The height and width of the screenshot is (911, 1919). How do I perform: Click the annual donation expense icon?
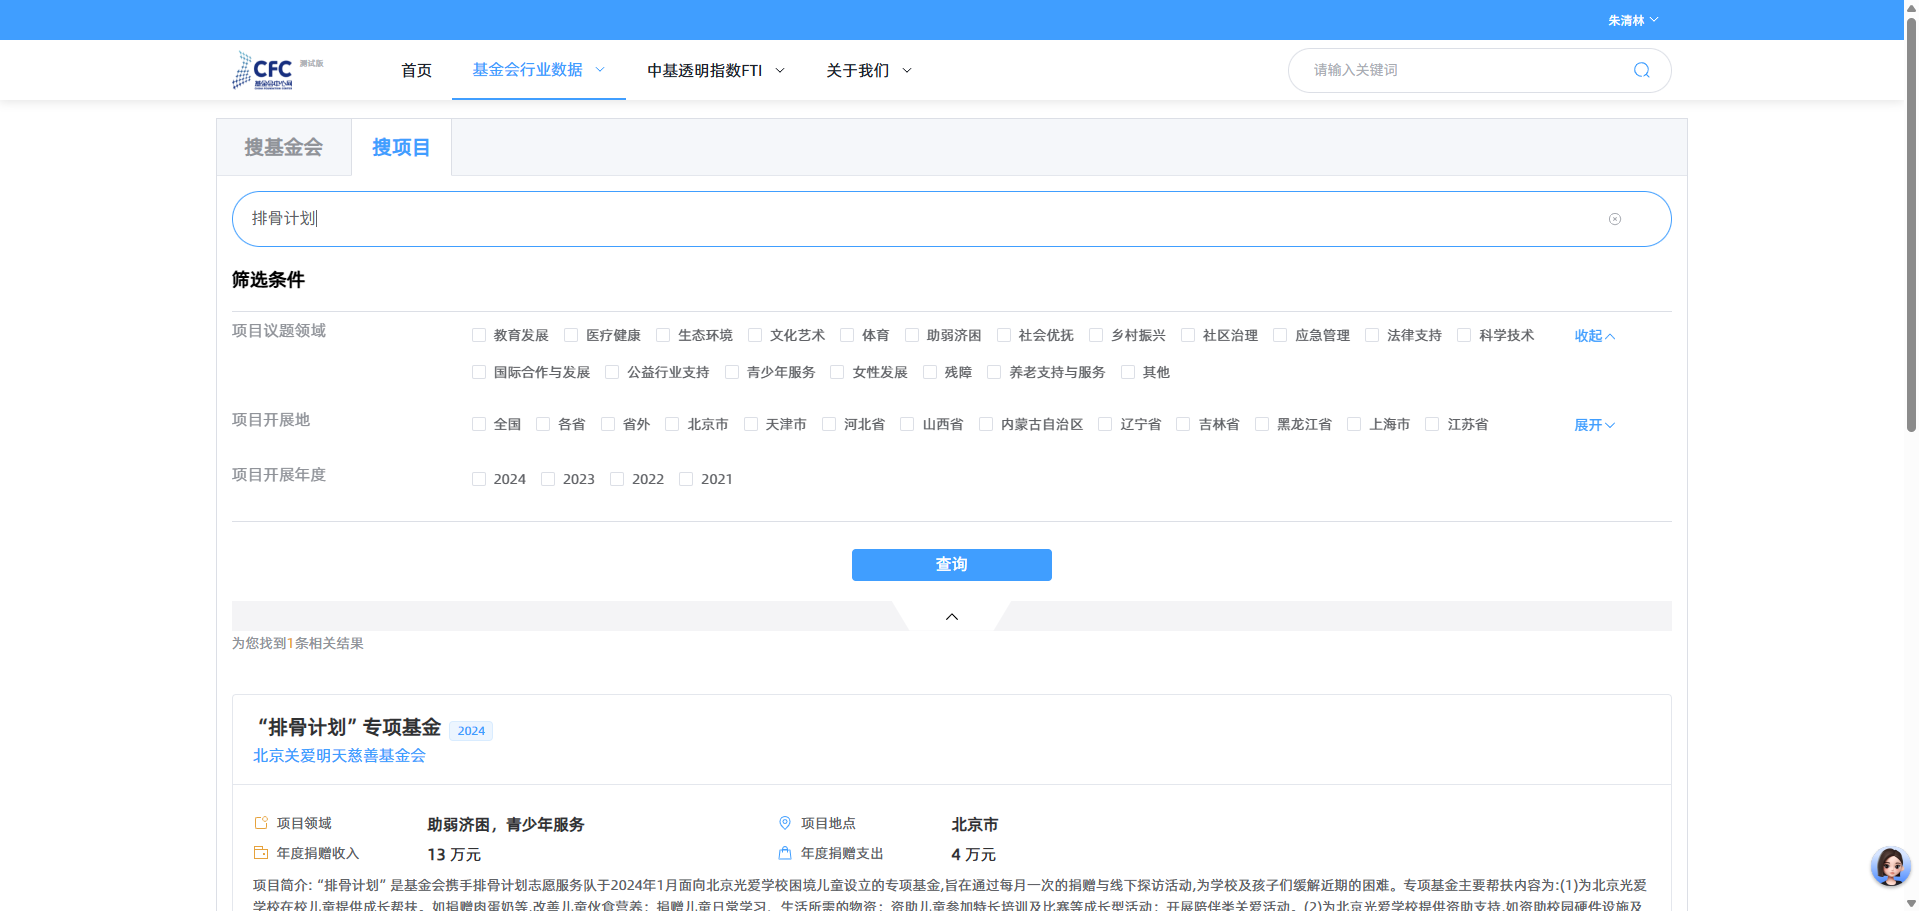click(x=785, y=853)
